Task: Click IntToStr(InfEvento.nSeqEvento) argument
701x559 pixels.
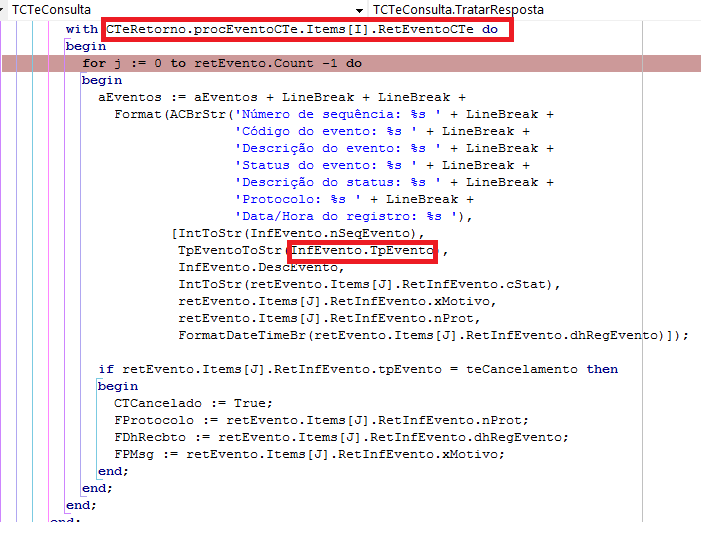Action: tap(298, 233)
